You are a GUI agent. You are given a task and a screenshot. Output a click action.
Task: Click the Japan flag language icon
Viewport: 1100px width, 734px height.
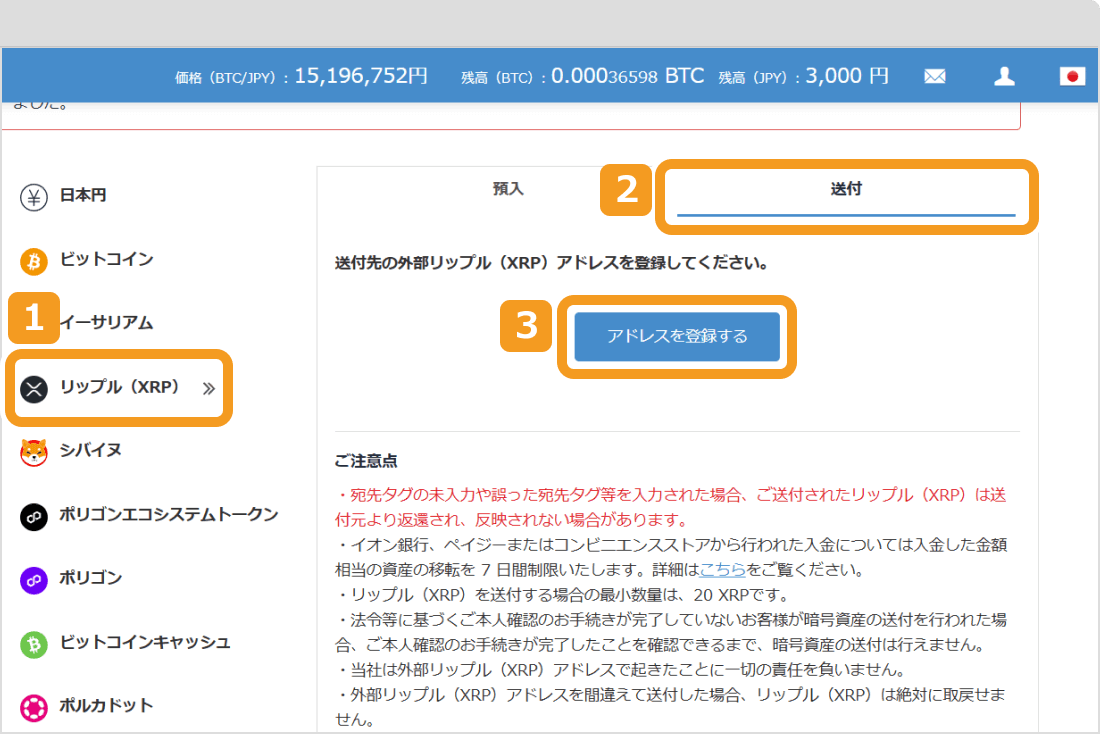click(1071, 75)
